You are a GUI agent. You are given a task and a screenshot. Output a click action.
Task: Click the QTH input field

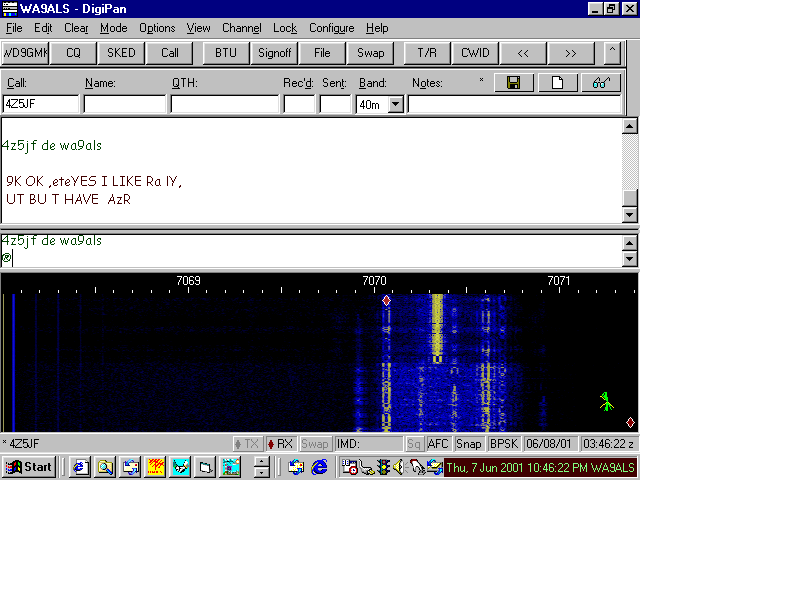pos(224,104)
